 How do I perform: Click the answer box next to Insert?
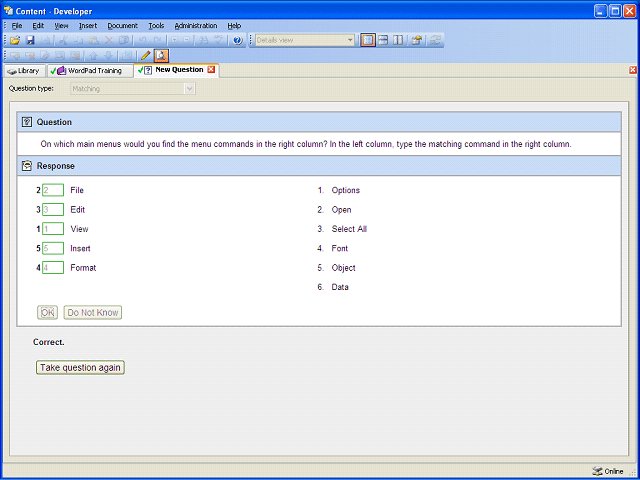click(53, 248)
